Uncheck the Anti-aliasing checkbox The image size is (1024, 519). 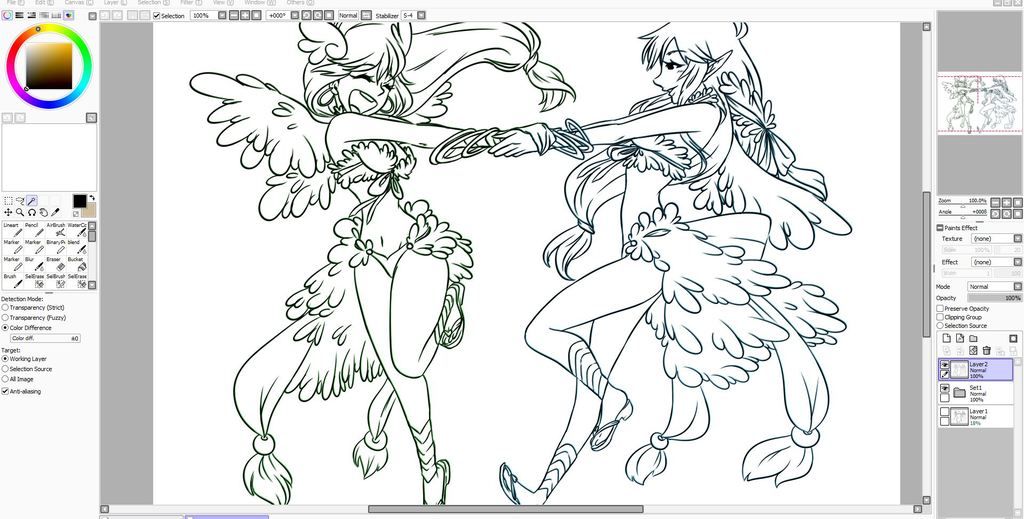pyautogui.click(x=5, y=392)
